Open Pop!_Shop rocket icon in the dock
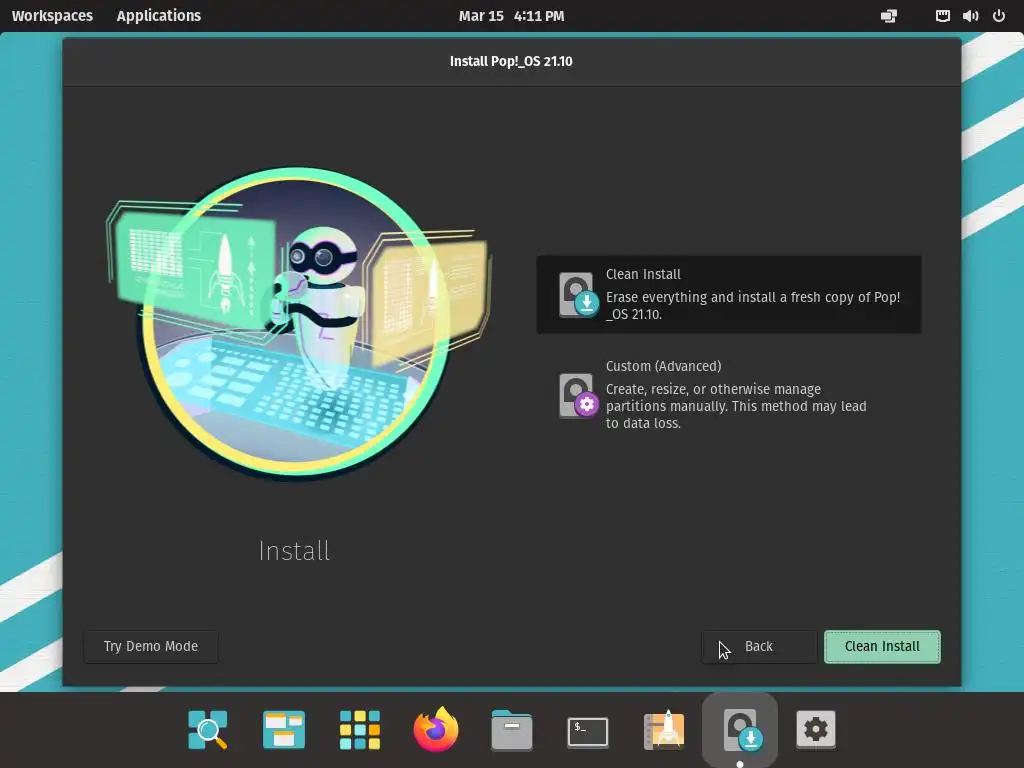1024x768 pixels. tap(664, 729)
